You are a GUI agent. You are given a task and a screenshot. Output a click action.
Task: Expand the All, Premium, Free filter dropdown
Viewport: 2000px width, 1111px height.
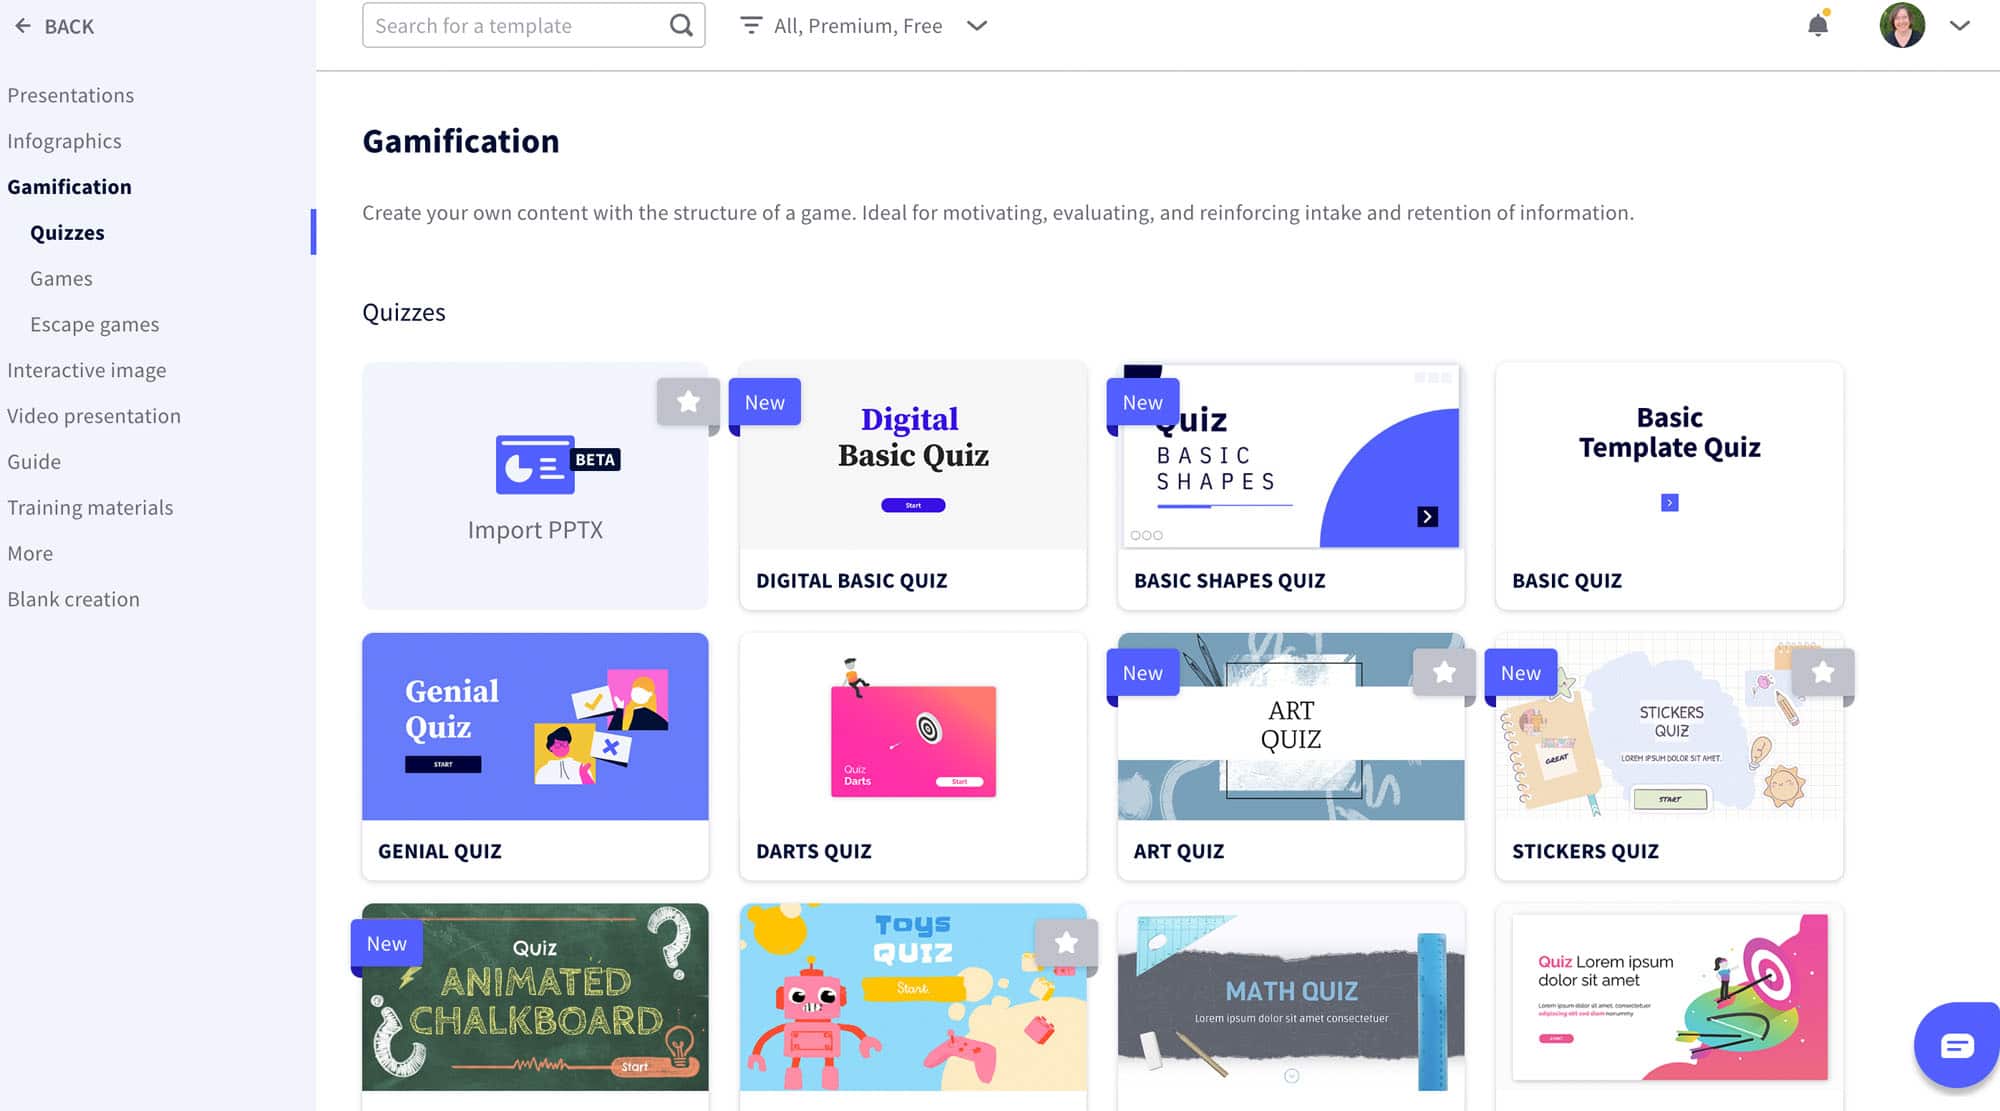point(977,26)
